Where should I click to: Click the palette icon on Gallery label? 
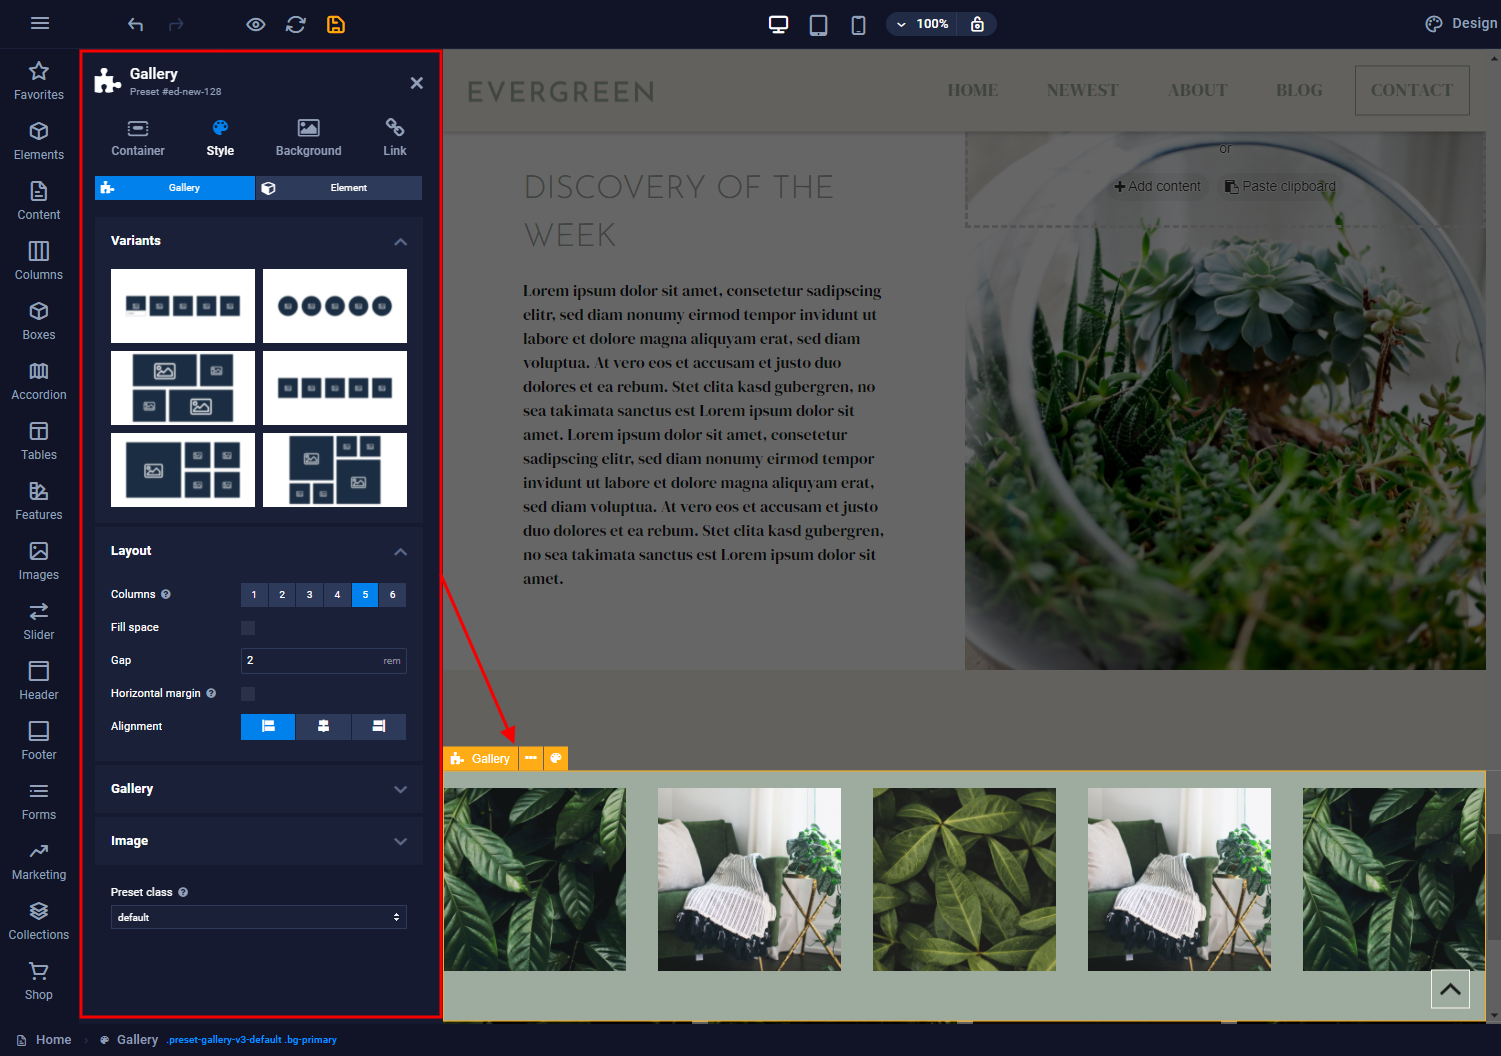[x=556, y=758]
